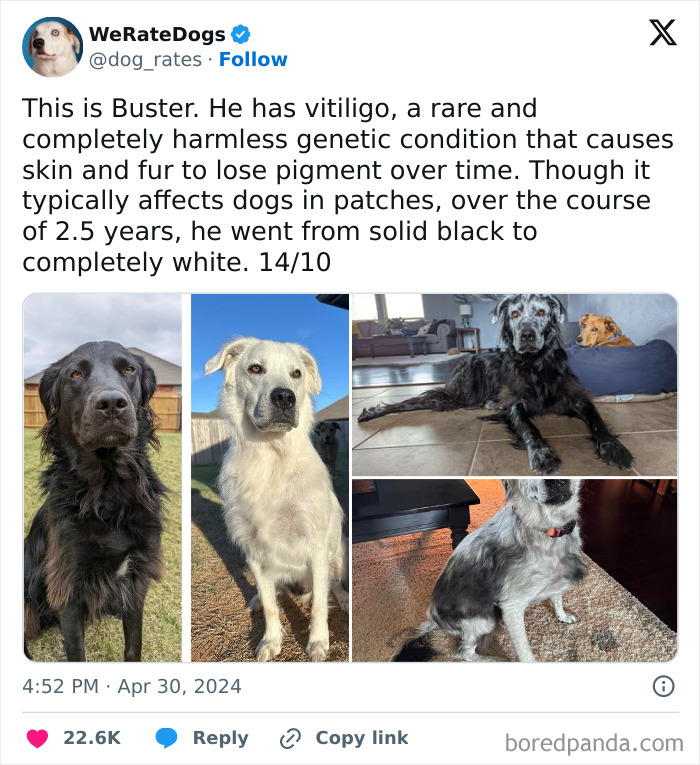Select the Copy link text
This screenshot has height=765, width=700.
[362, 738]
